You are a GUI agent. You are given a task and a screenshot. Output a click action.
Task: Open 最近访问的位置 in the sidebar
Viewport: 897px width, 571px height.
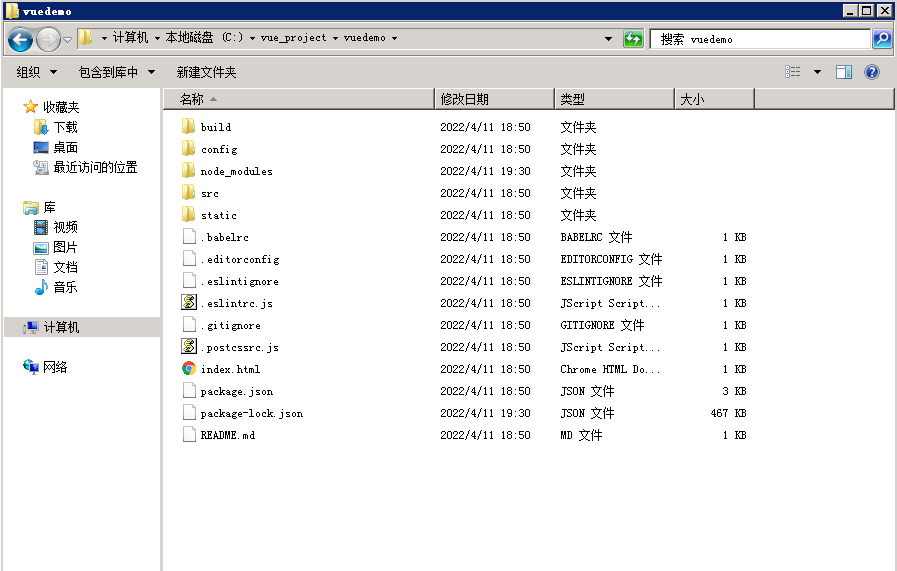coord(95,167)
